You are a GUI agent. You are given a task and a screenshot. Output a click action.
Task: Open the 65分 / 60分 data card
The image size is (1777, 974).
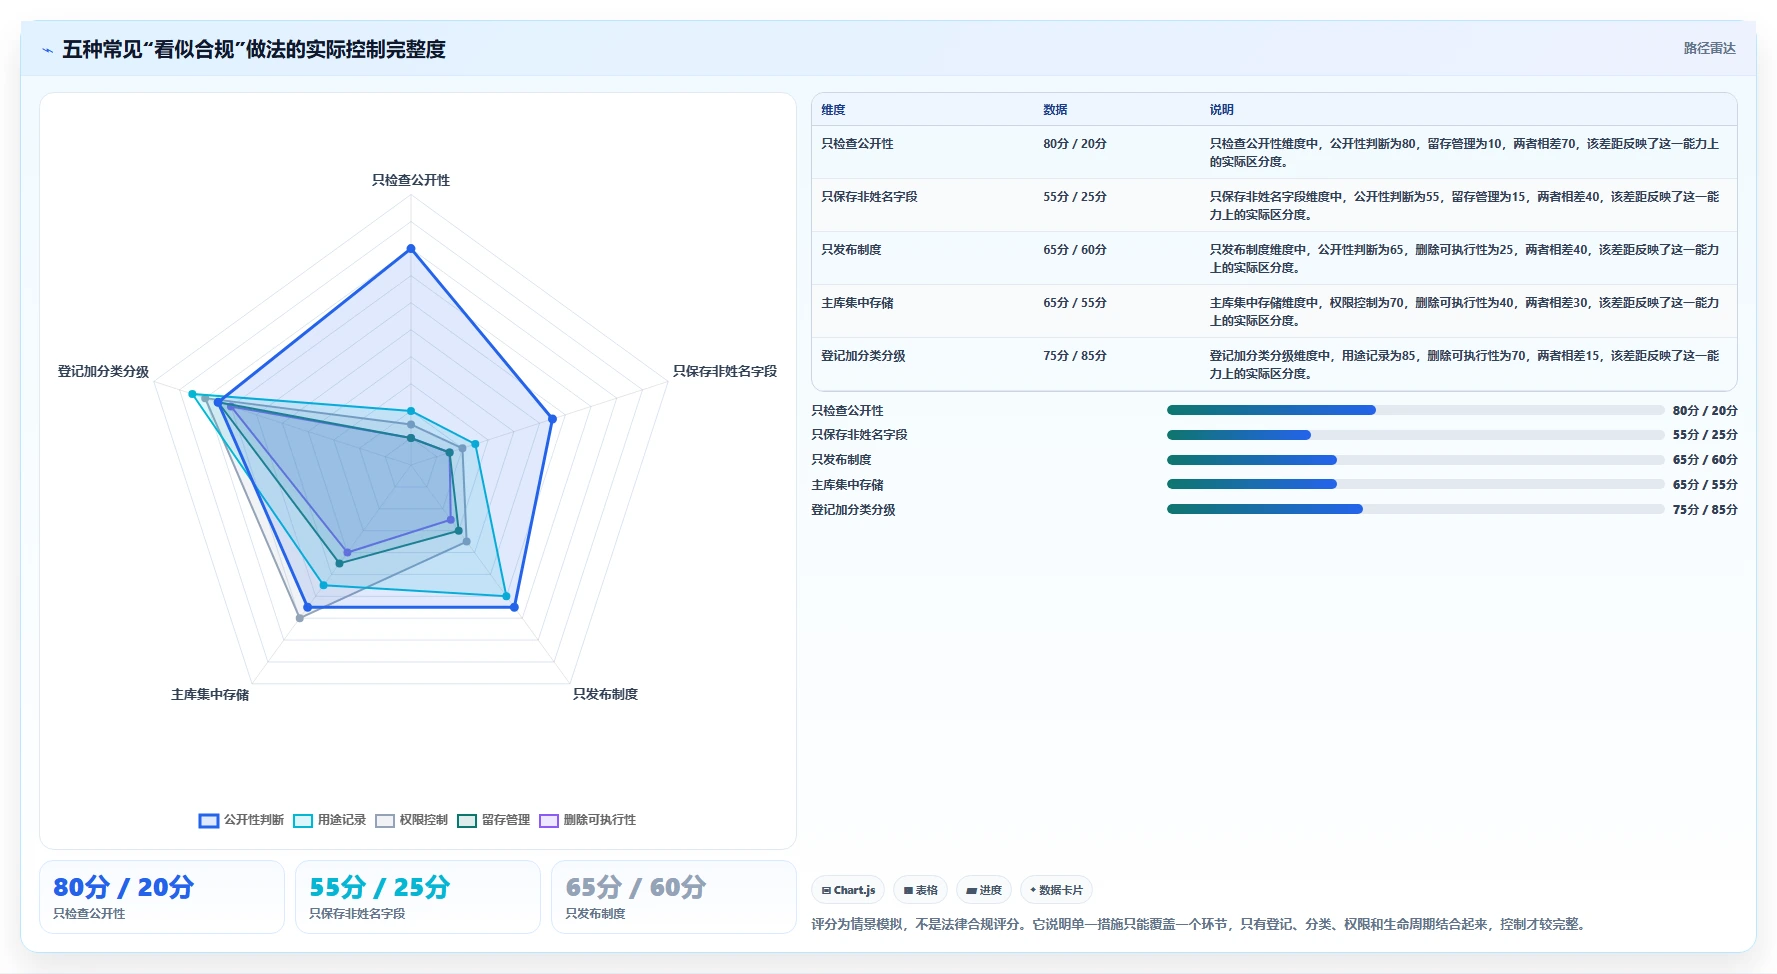pyautogui.click(x=674, y=897)
